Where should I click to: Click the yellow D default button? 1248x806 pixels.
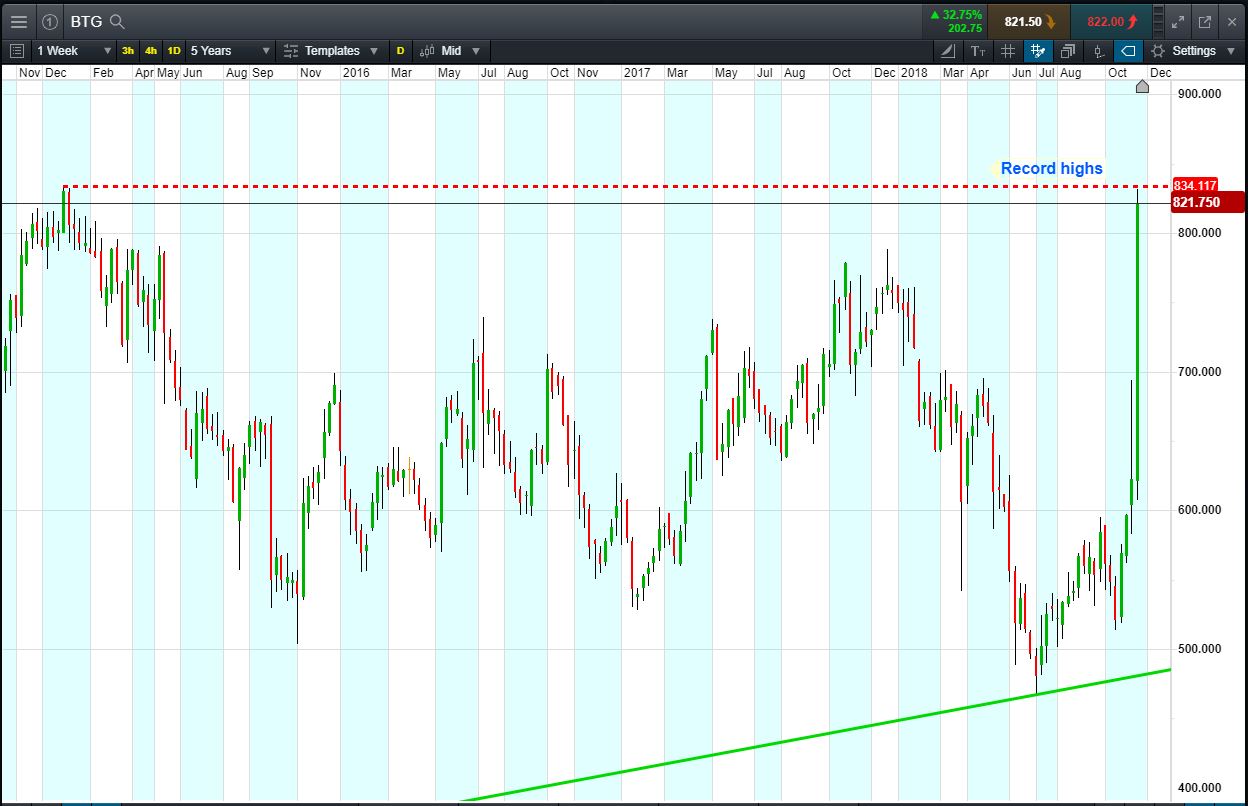(x=400, y=50)
